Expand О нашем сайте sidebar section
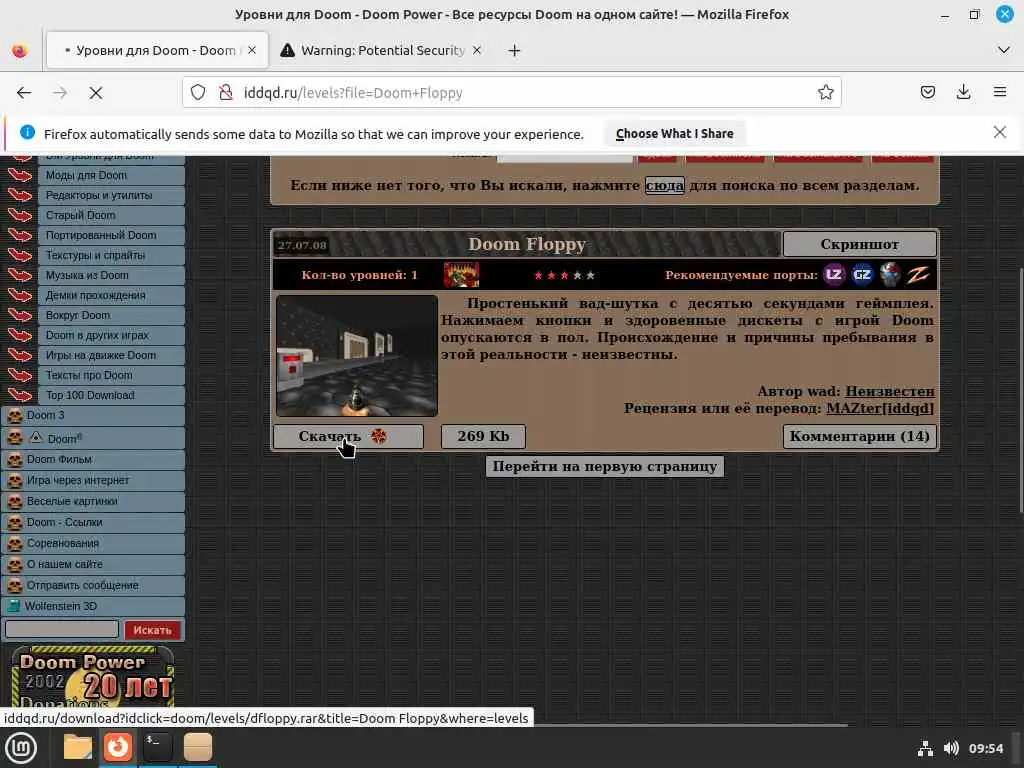Image resolution: width=1024 pixels, height=768 pixels. (93, 564)
